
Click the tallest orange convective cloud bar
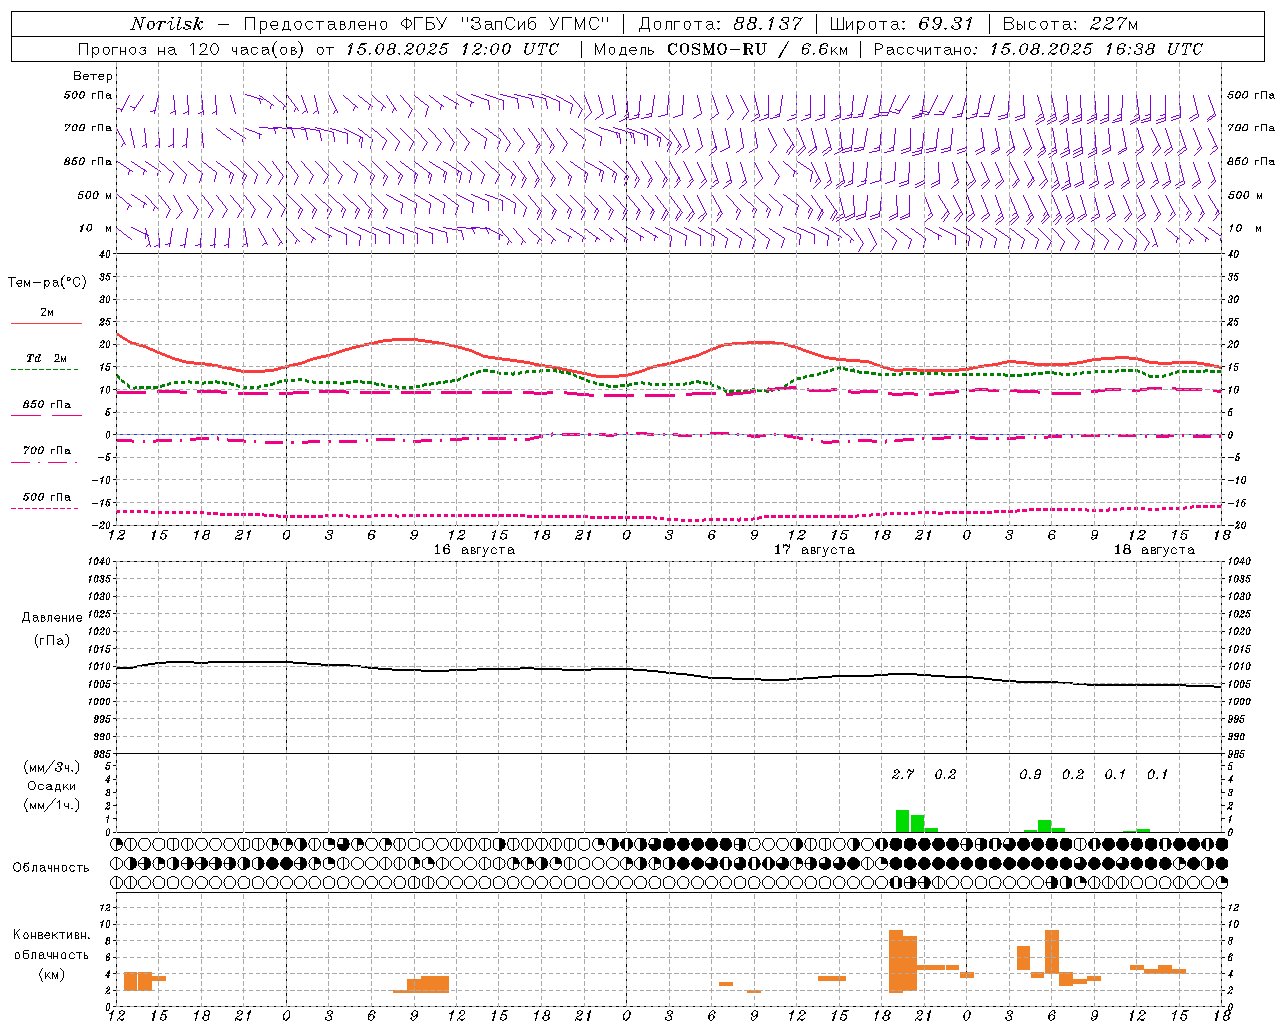point(896,961)
